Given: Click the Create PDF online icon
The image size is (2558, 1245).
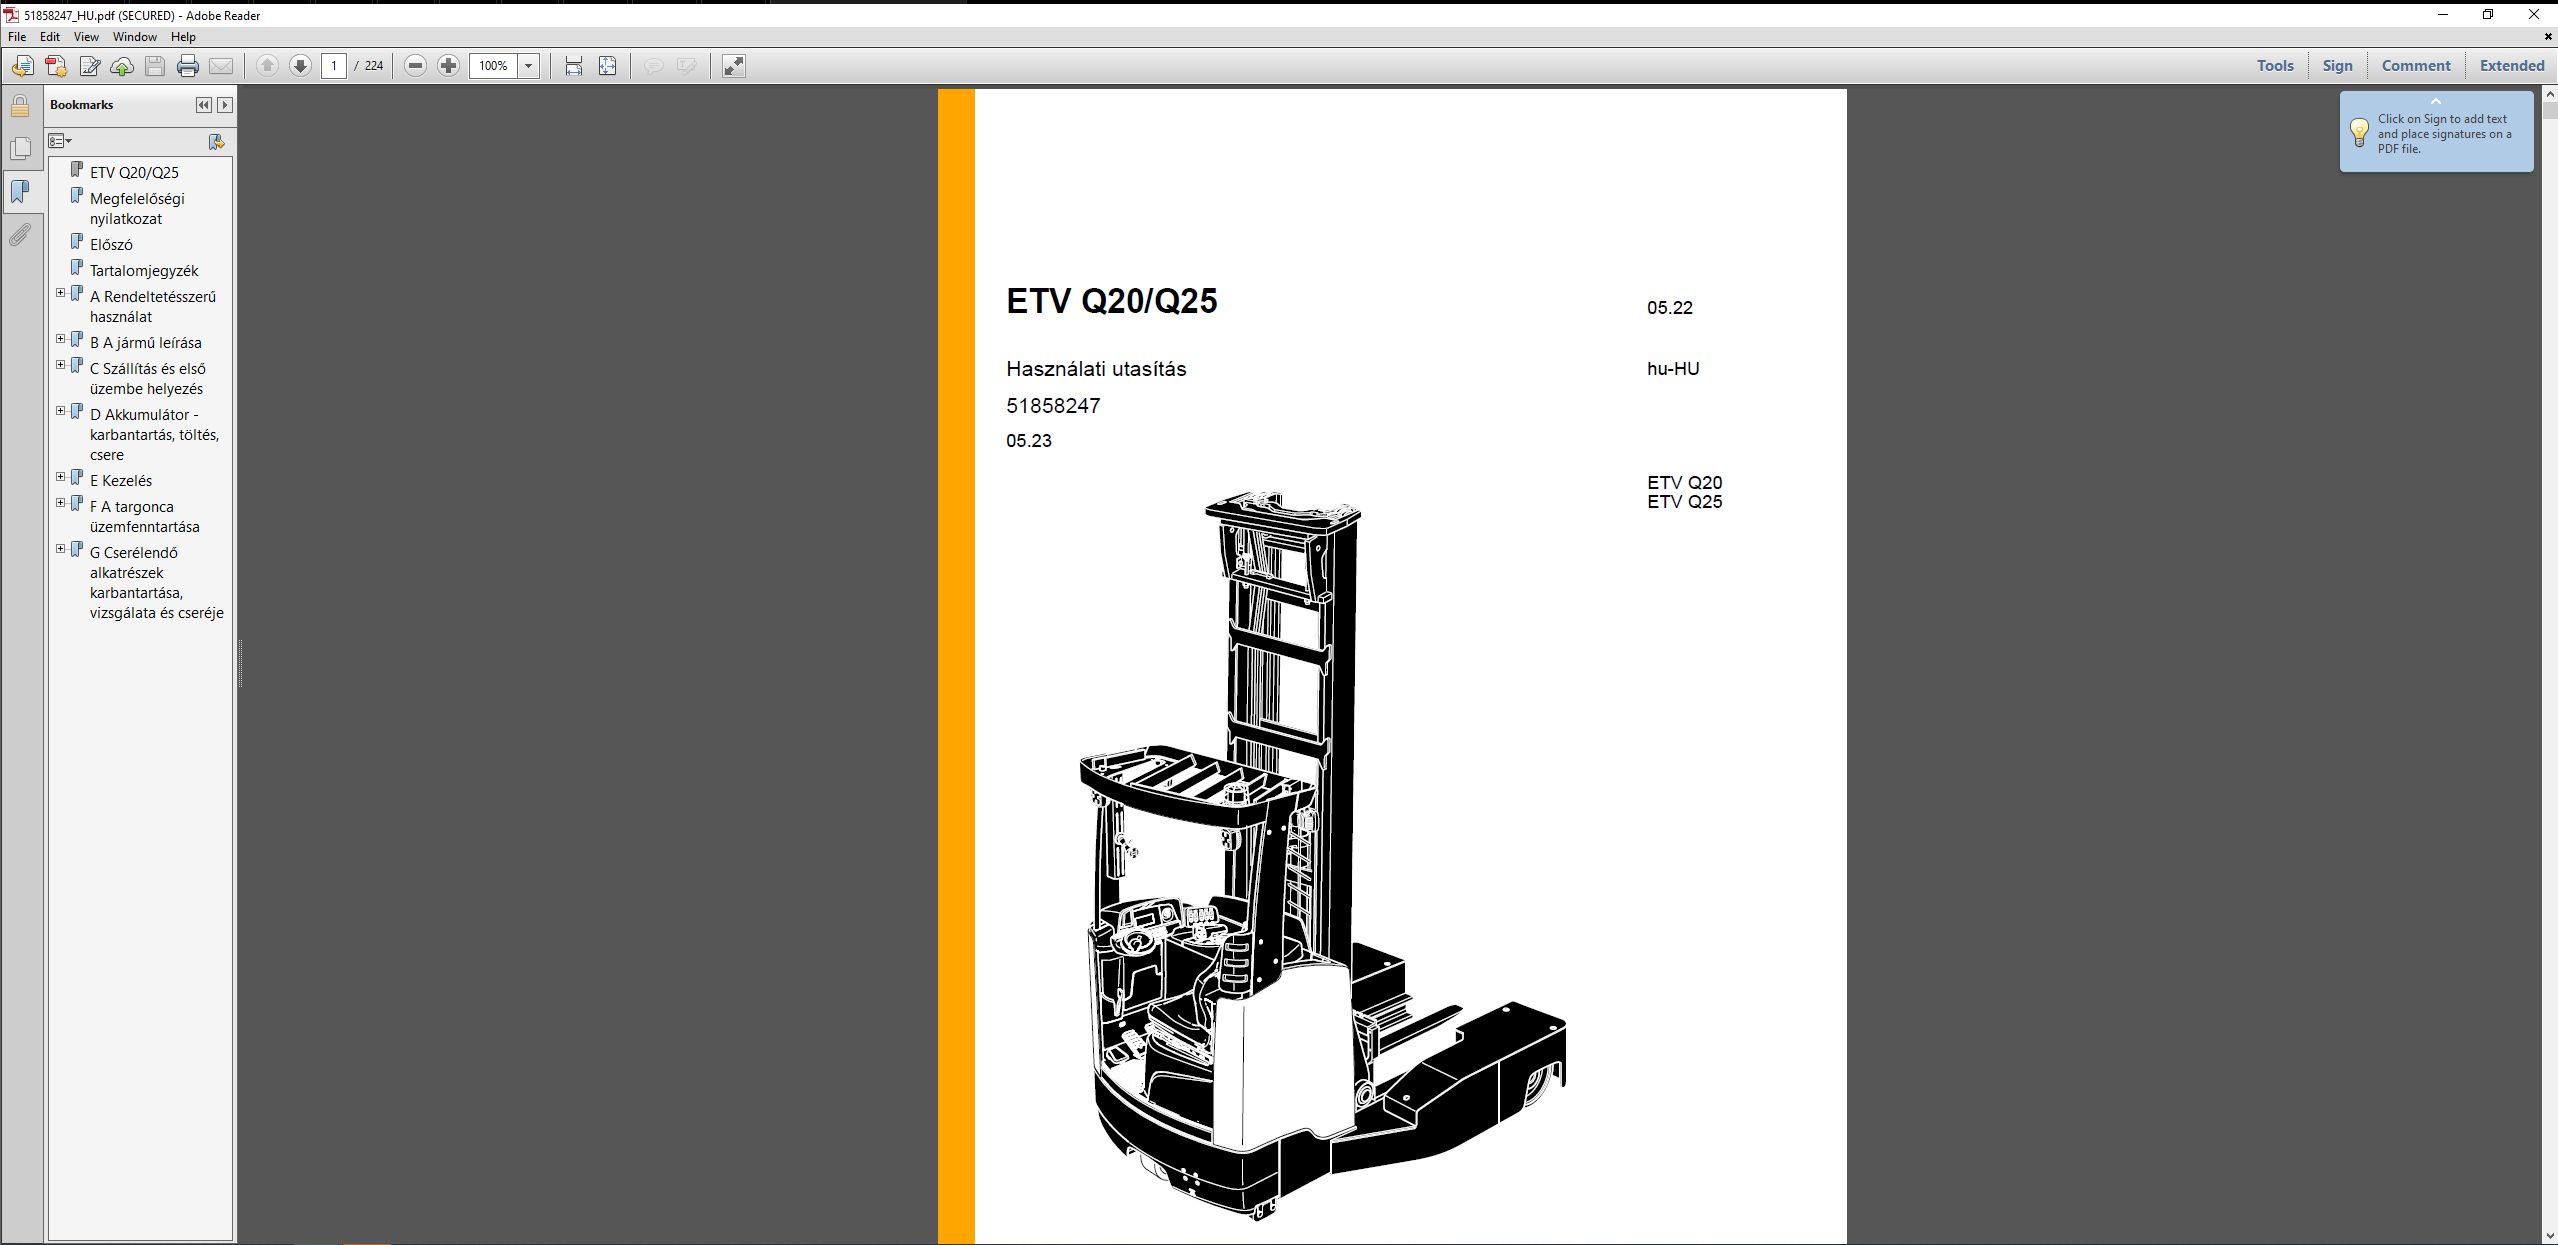Looking at the screenshot, I should point(56,66).
